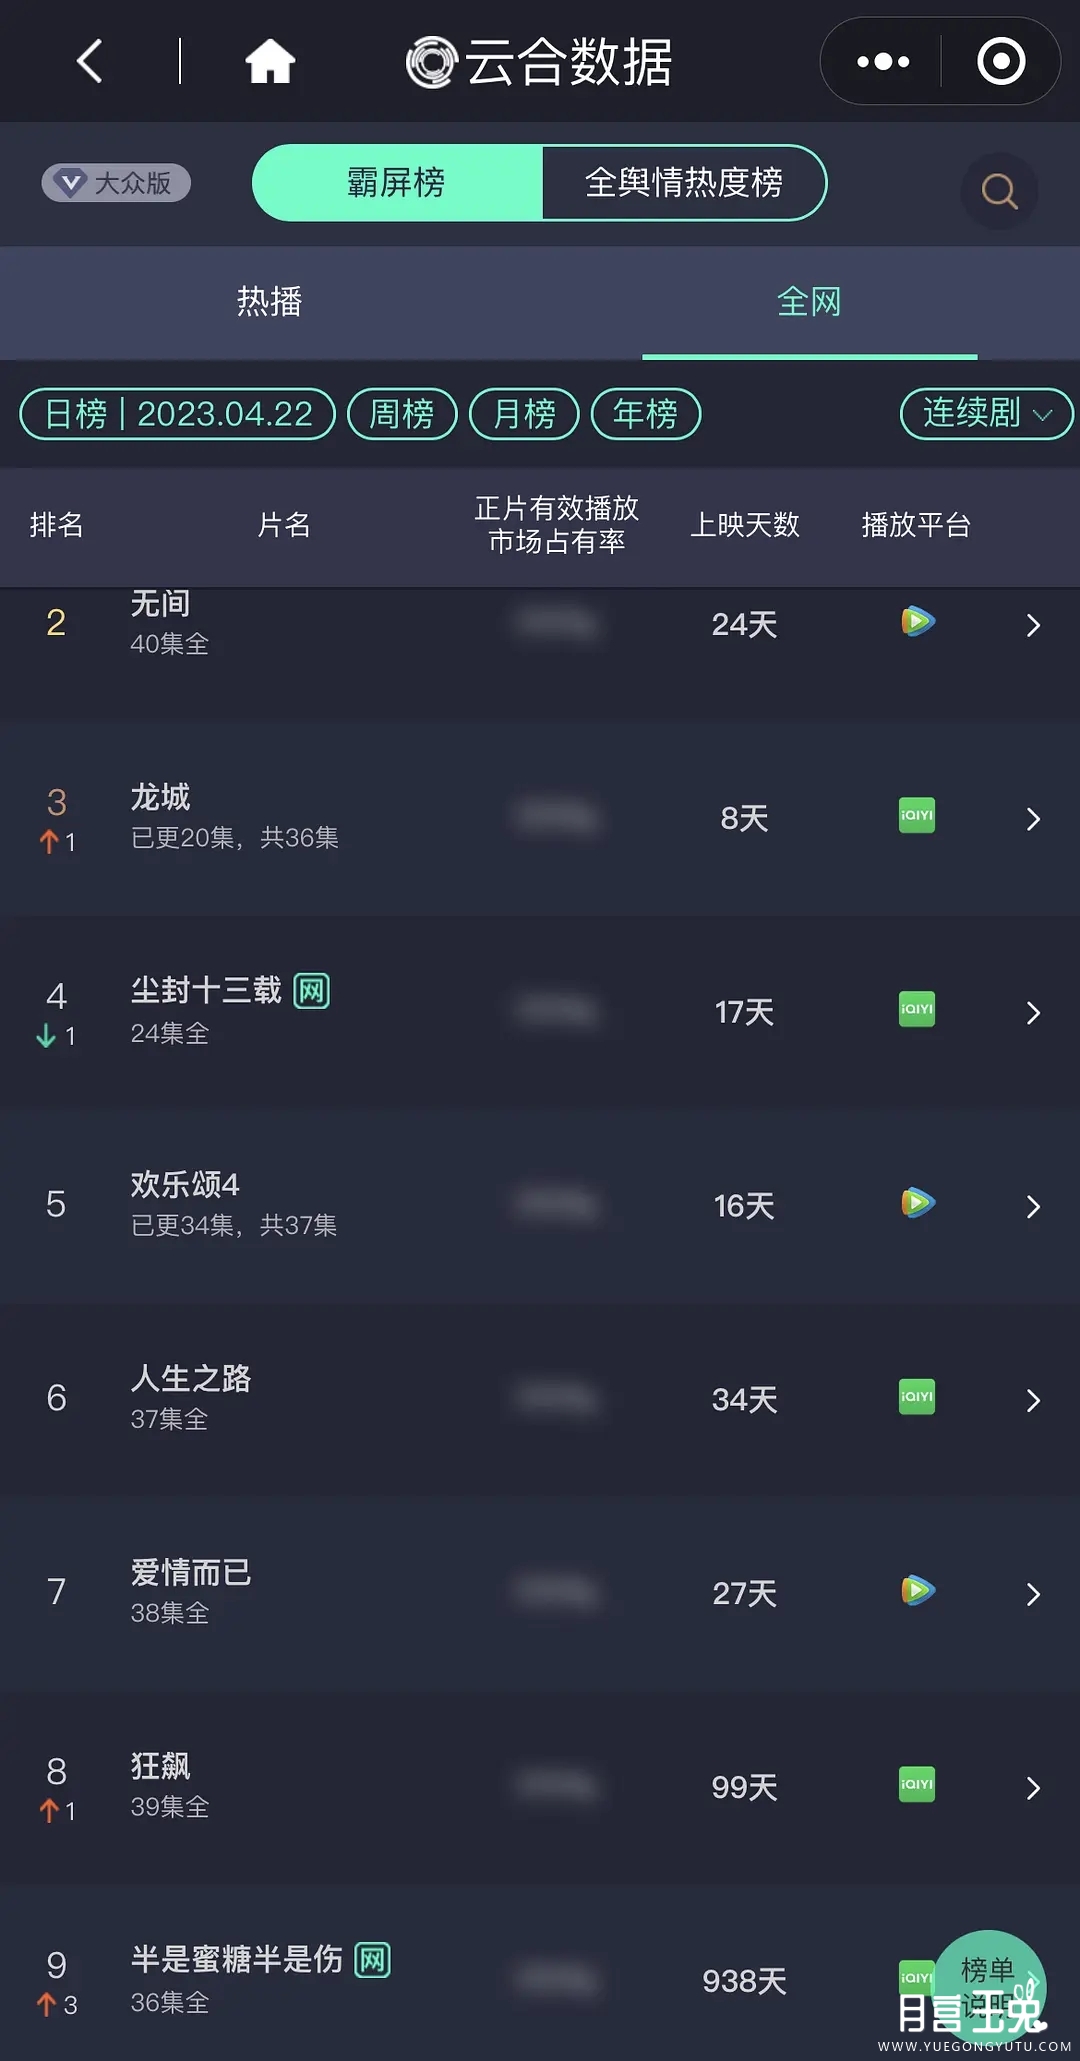Image resolution: width=1080 pixels, height=2061 pixels.
Task: Tap Tencent Video icon for 无间
Action: [917, 622]
